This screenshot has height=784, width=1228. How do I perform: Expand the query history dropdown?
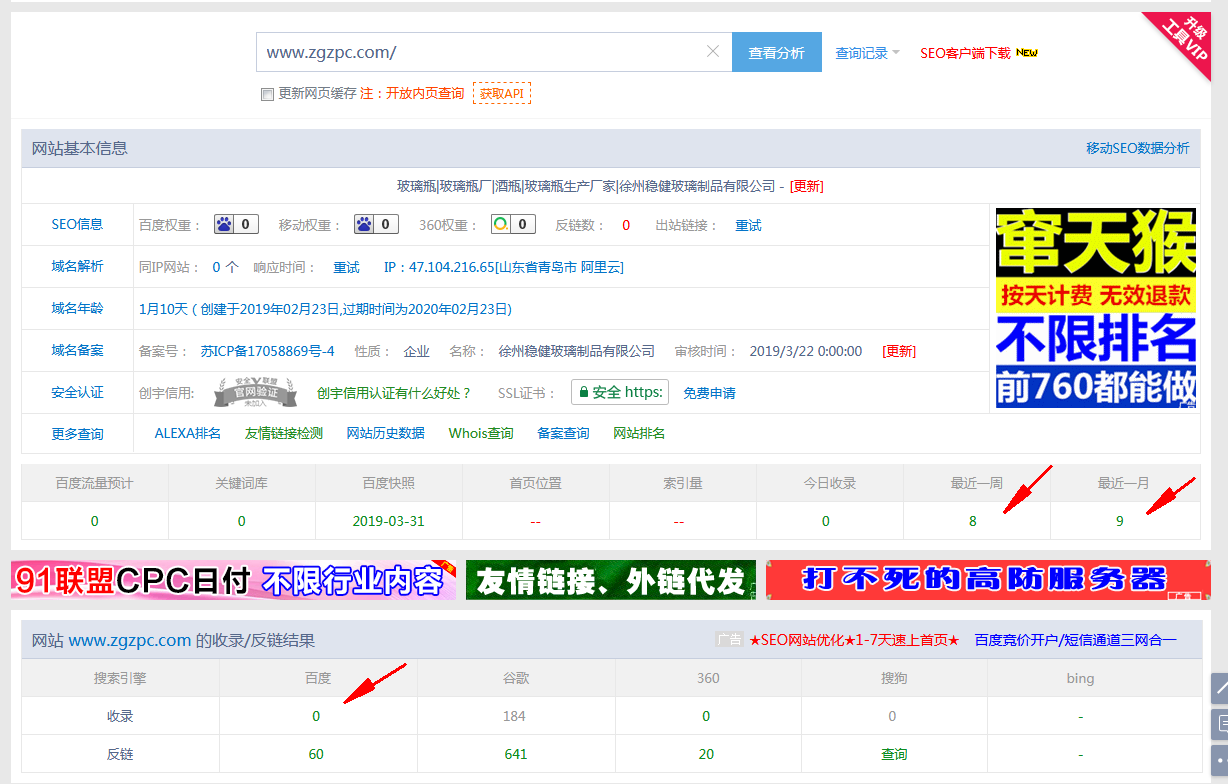[867, 53]
